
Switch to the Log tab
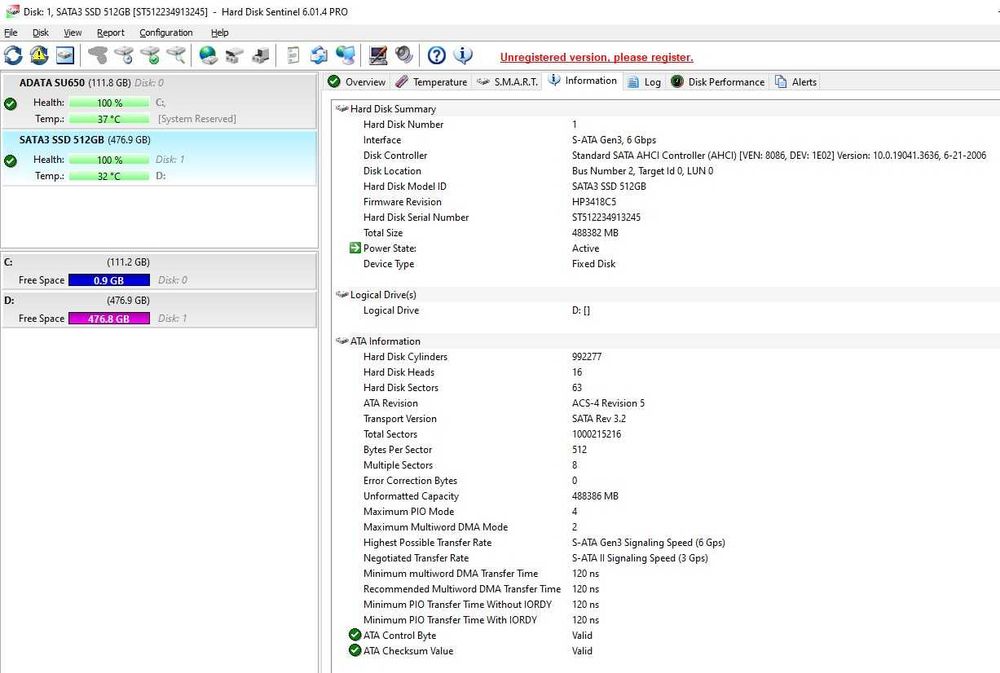tap(644, 82)
